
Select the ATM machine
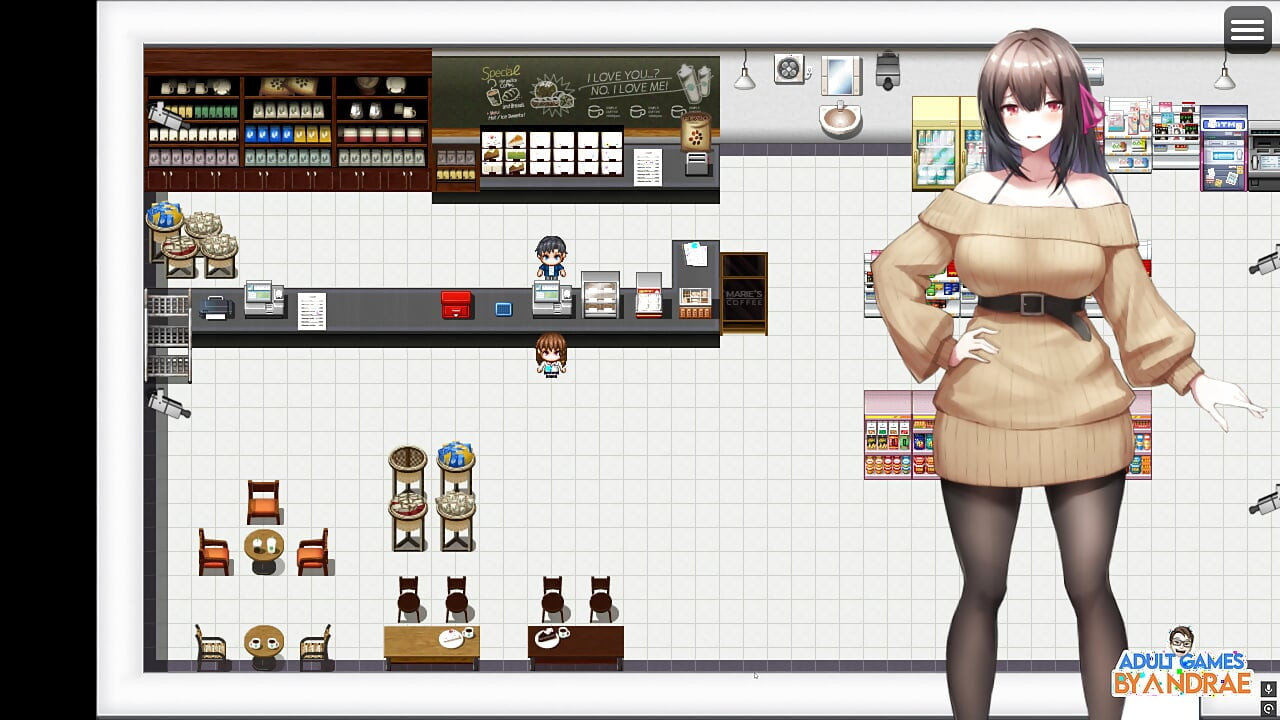tap(1224, 148)
